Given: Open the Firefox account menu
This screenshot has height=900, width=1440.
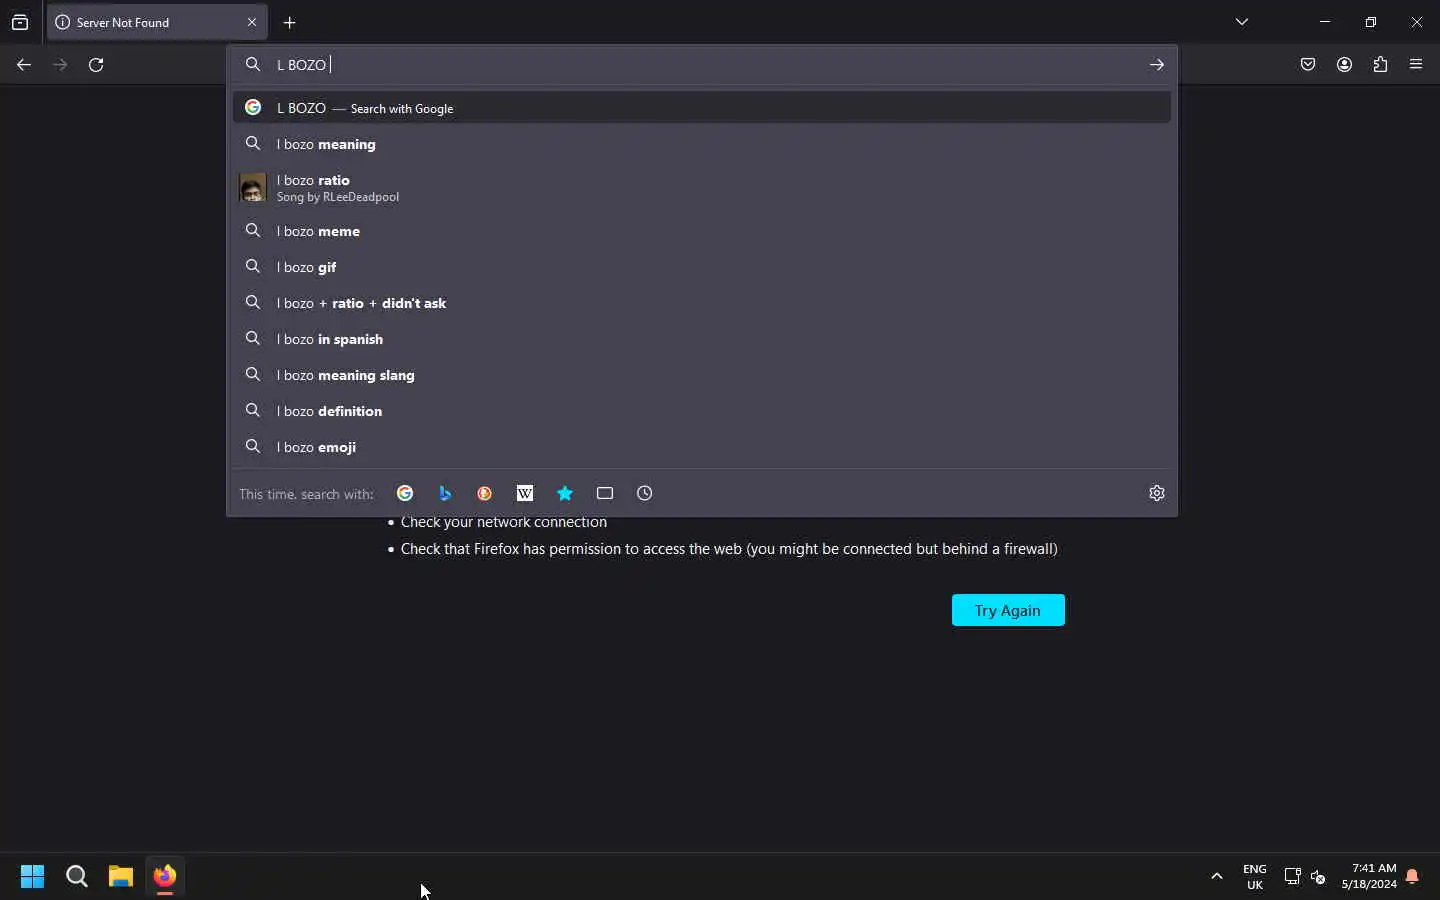Looking at the screenshot, I should click(x=1344, y=65).
